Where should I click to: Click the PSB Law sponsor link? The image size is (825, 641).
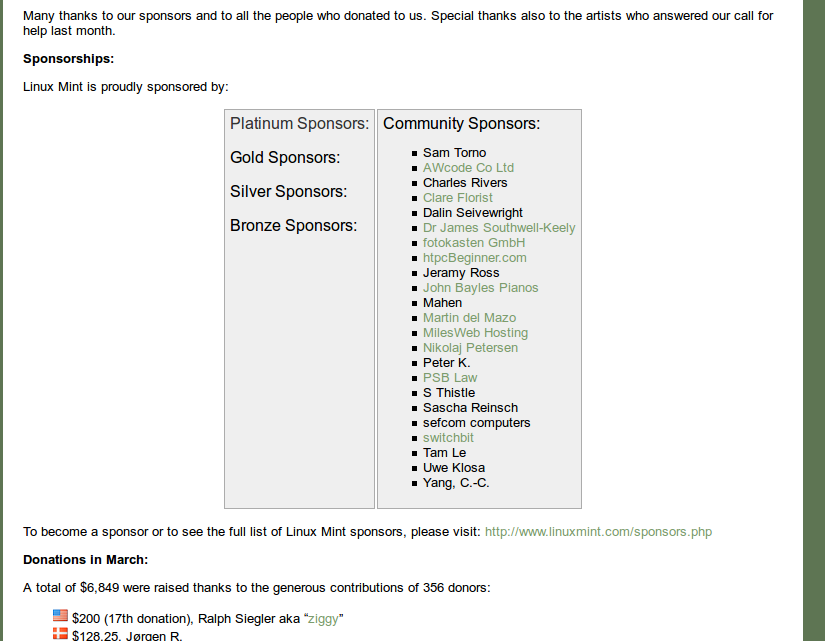450,378
